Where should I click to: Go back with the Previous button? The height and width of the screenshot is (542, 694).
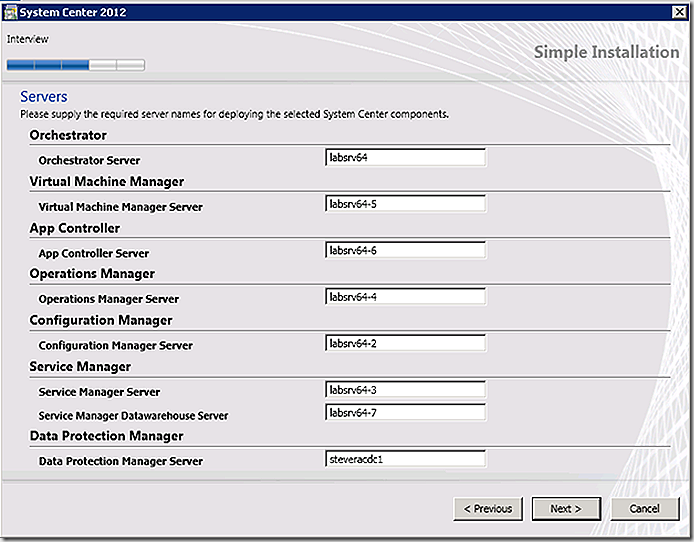(x=488, y=509)
